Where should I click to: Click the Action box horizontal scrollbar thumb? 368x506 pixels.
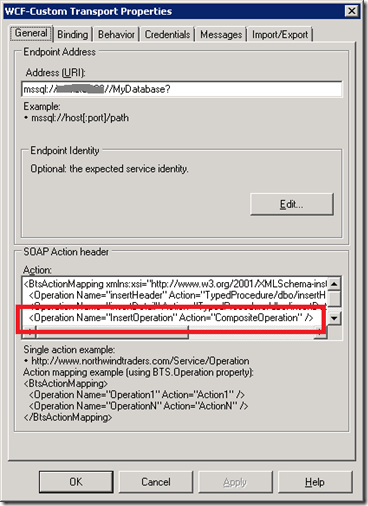point(112,332)
